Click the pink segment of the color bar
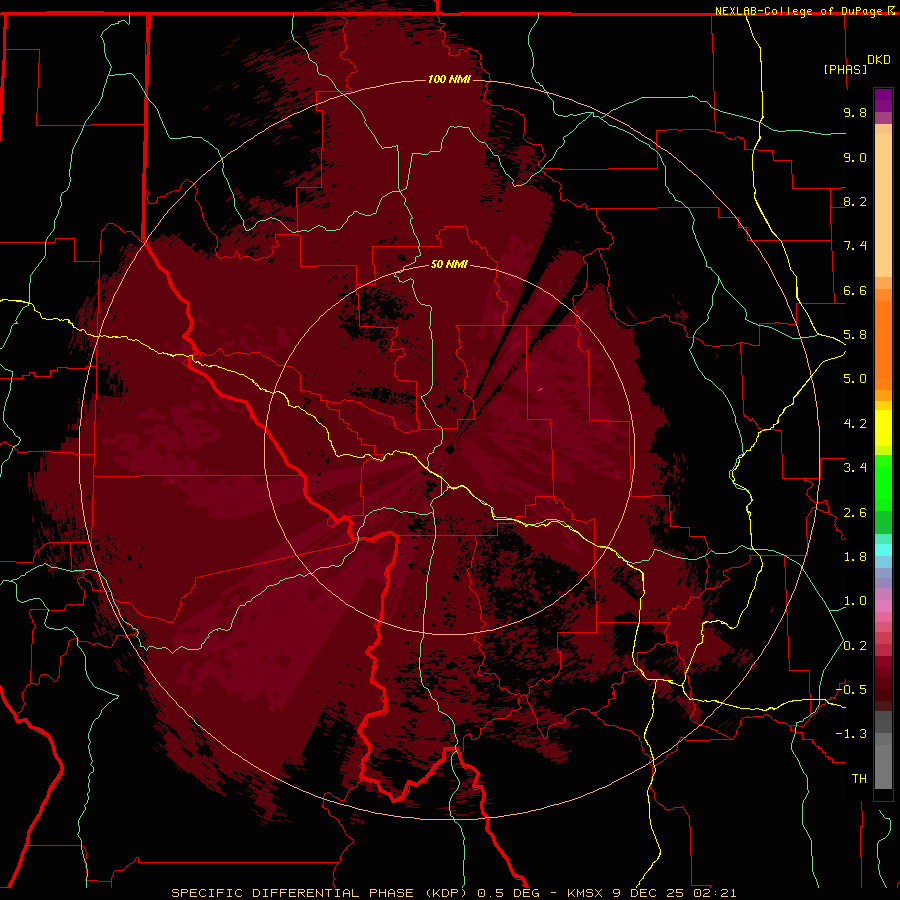 [x=883, y=606]
